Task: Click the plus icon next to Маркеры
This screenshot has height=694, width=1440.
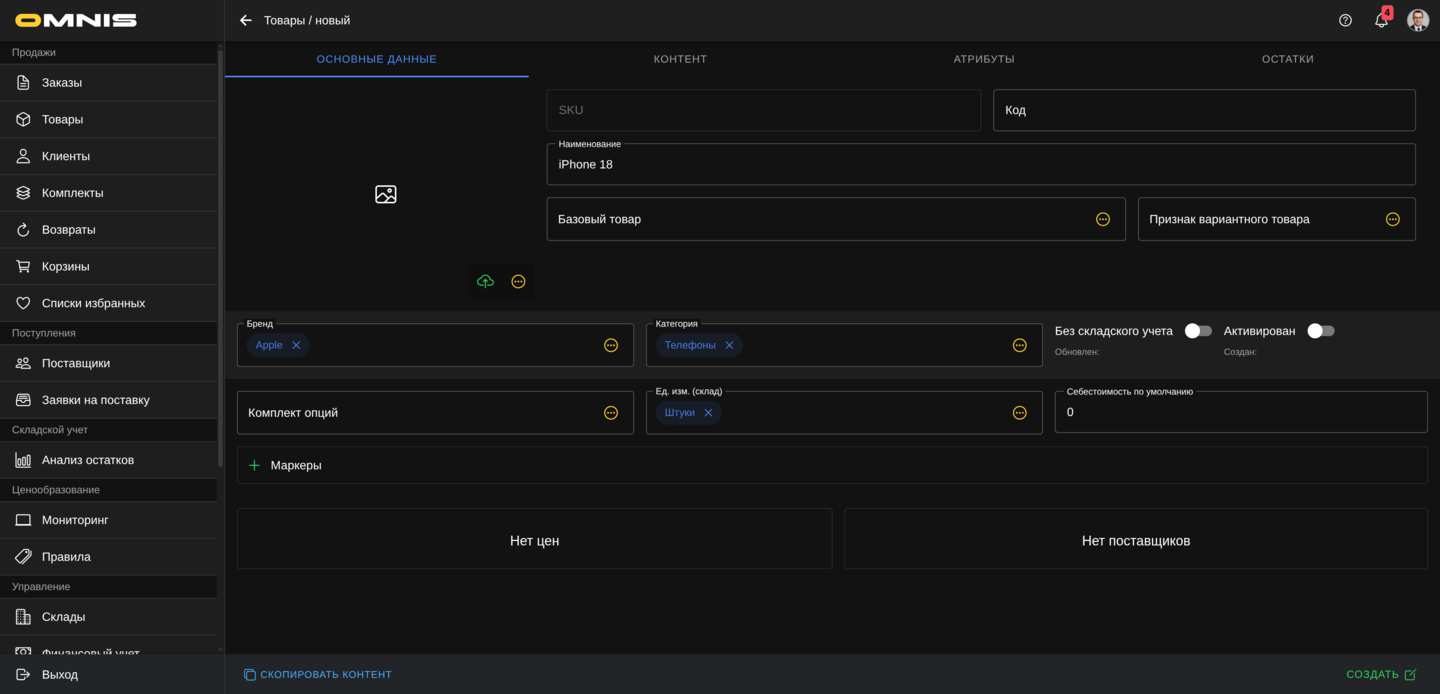Action: (254, 465)
